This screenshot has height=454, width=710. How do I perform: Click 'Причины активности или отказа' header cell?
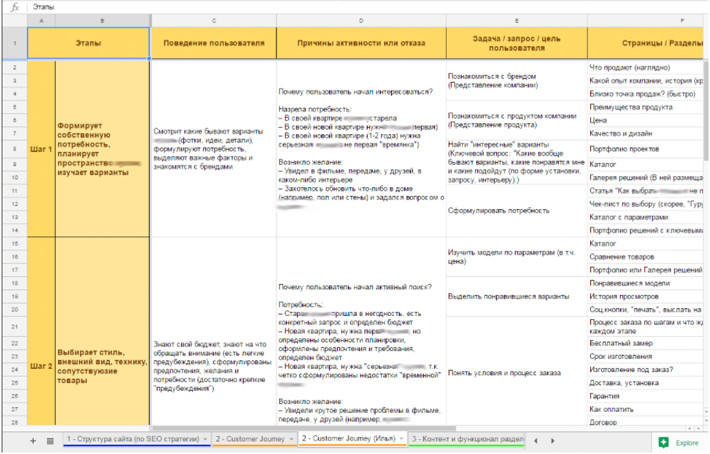coord(361,43)
